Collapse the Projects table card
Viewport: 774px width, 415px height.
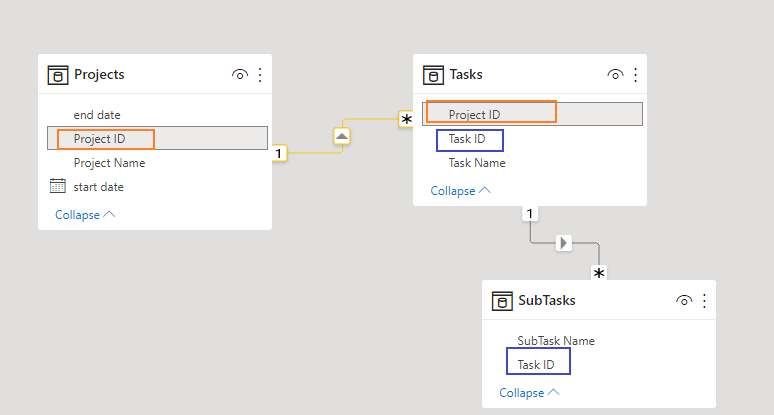click(x=85, y=215)
